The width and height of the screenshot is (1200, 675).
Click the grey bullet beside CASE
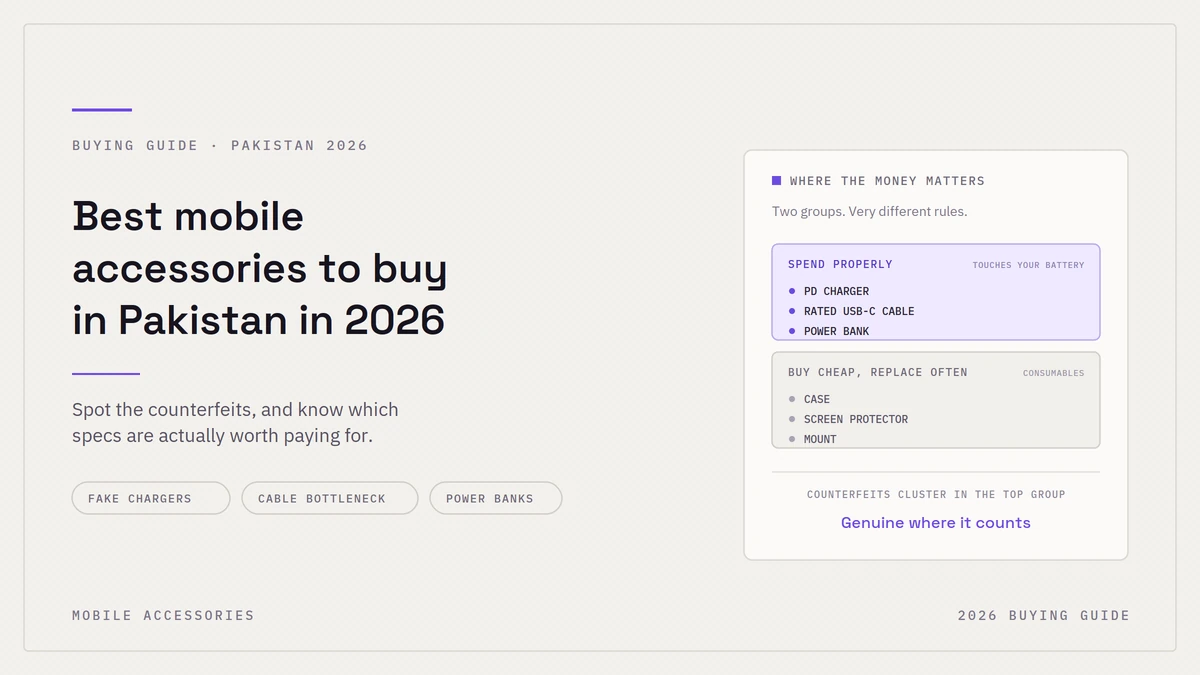click(x=792, y=399)
